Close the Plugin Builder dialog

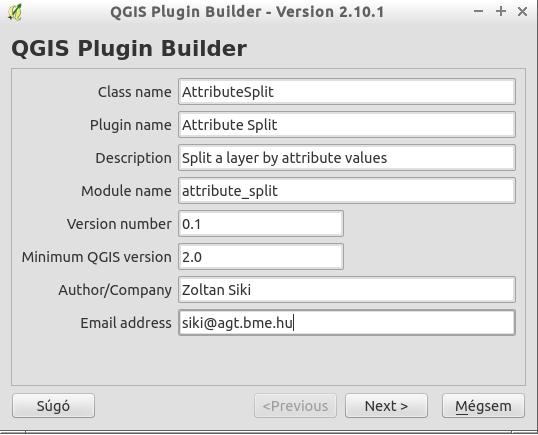point(522,11)
